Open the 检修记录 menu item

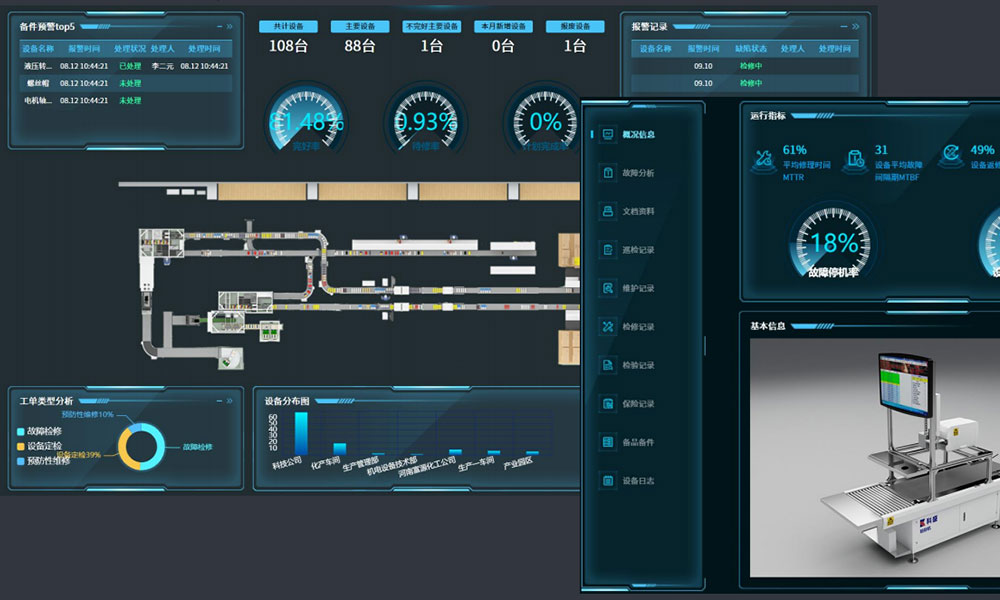(638, 326)
